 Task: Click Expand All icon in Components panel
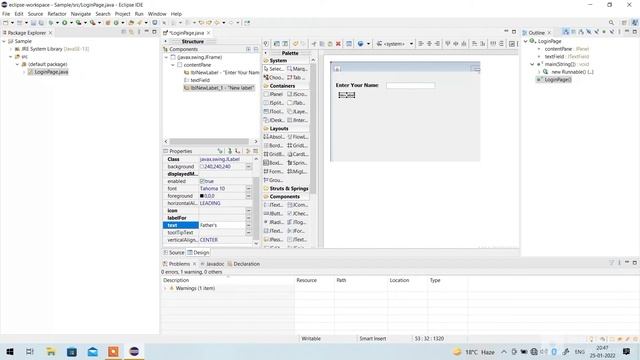click(248, 49)
